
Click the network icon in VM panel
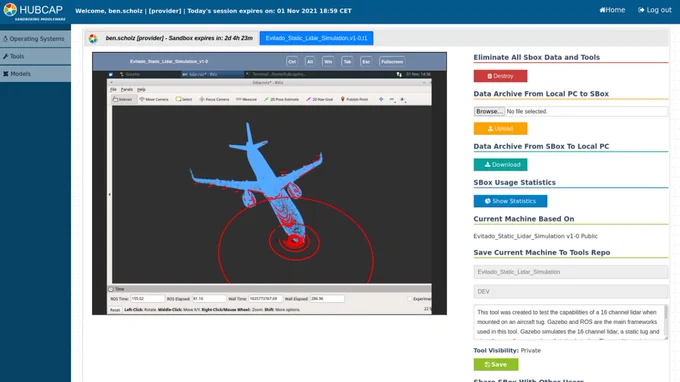pos(399,74)
